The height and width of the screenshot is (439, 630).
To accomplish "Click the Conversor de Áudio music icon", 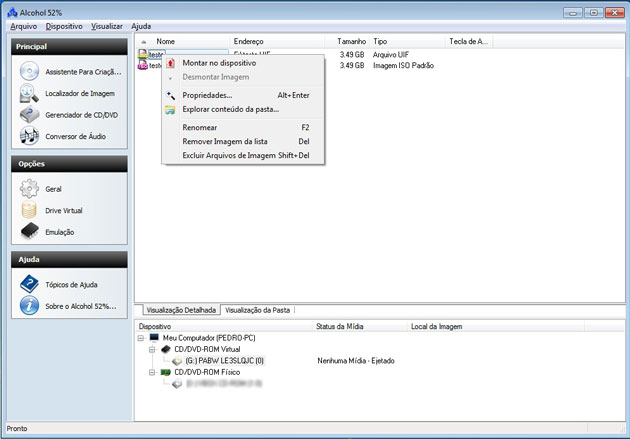I will (29, 136).
